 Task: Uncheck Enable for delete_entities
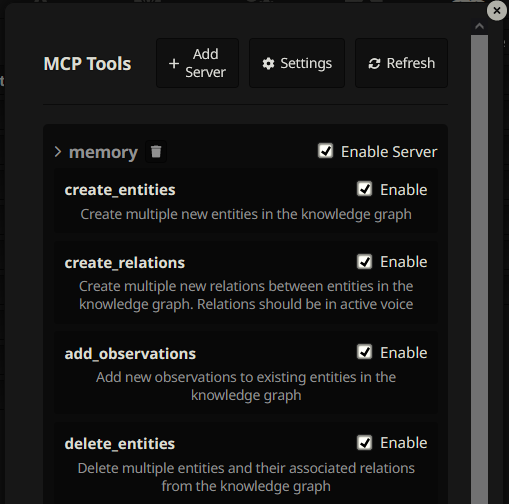(364, 443)
